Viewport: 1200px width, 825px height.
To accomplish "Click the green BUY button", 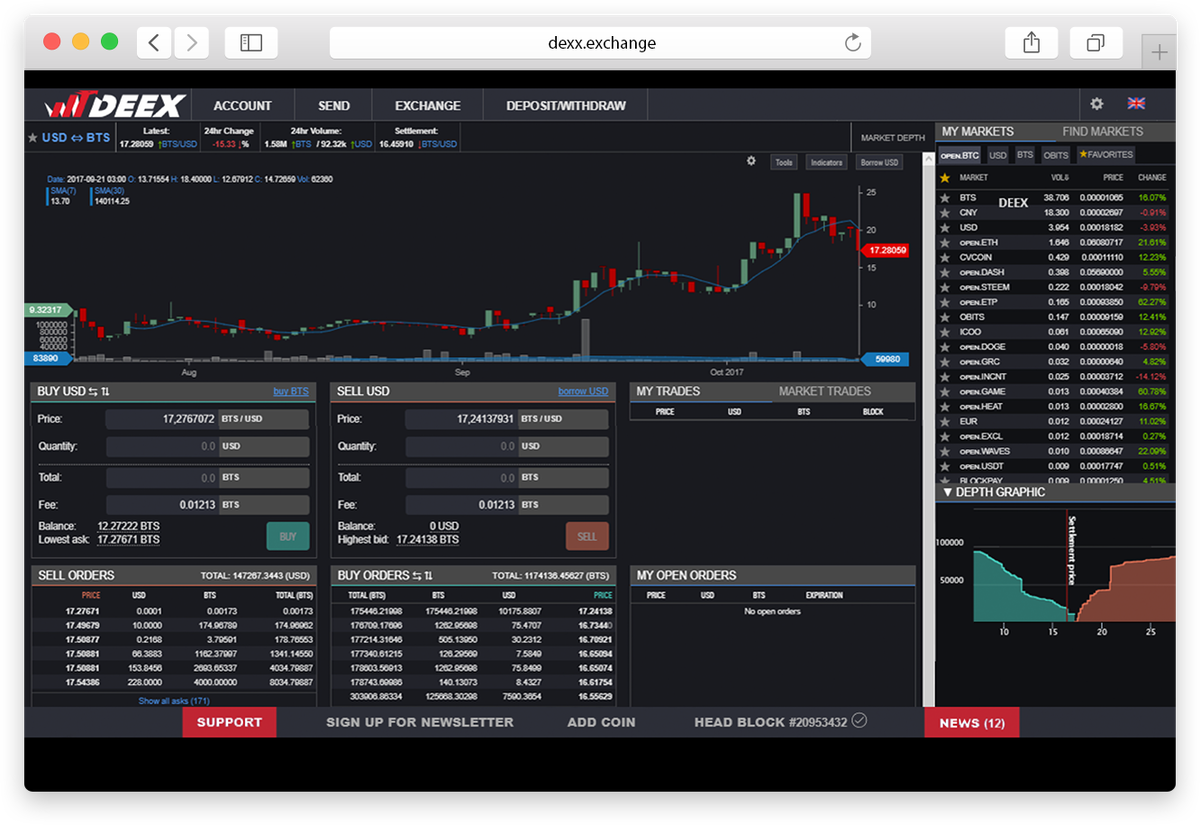I will coord(288,536).
